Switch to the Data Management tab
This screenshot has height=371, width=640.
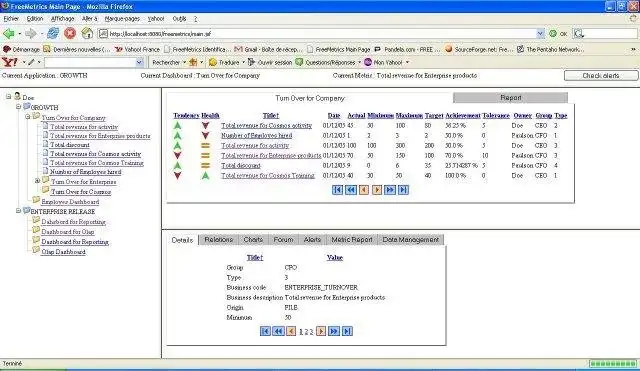(411, 240)
